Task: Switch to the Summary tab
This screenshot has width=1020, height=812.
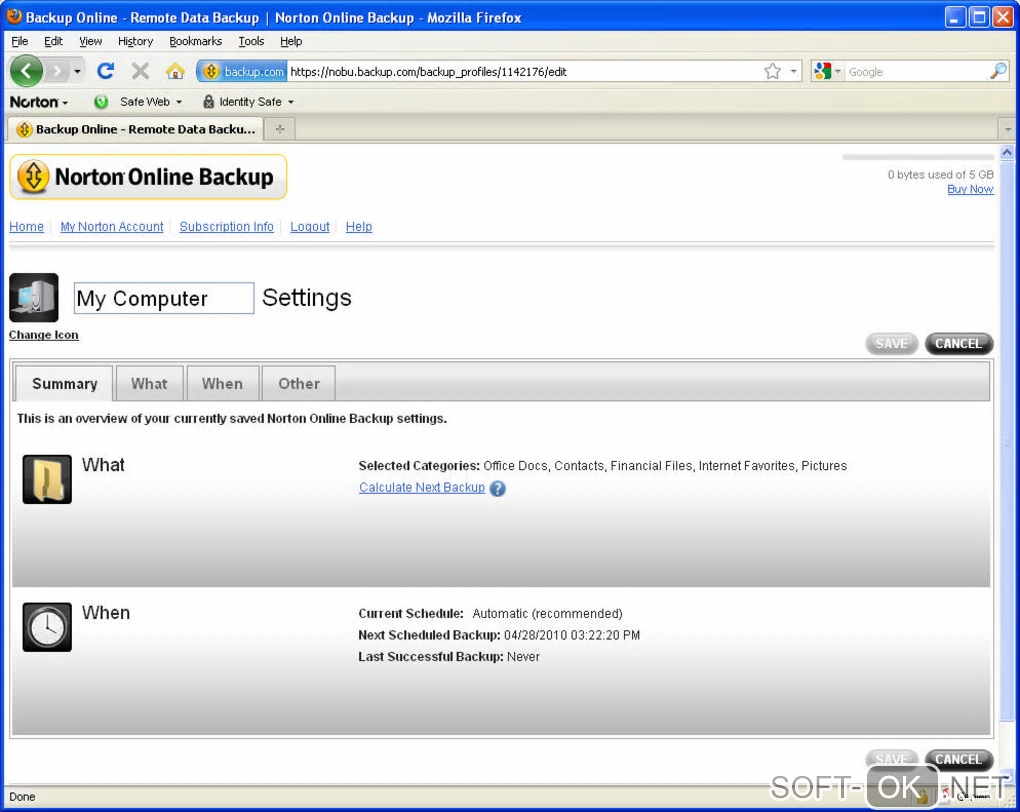Action: tap(64, 384)
